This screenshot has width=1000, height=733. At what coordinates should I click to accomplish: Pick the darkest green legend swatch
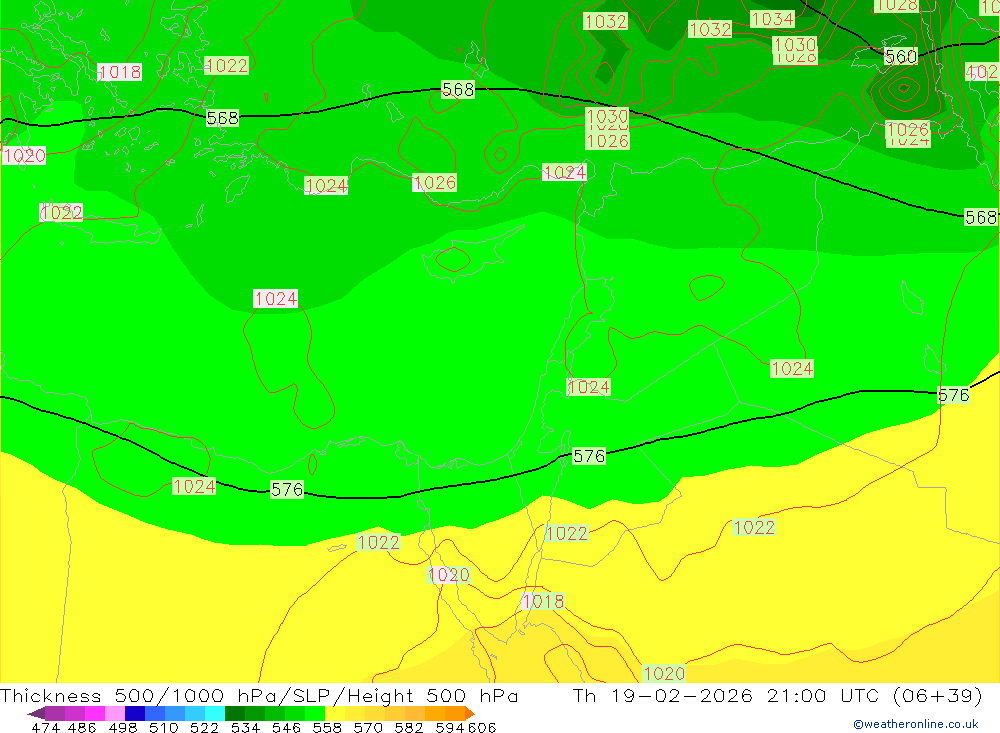click(235, 713)
